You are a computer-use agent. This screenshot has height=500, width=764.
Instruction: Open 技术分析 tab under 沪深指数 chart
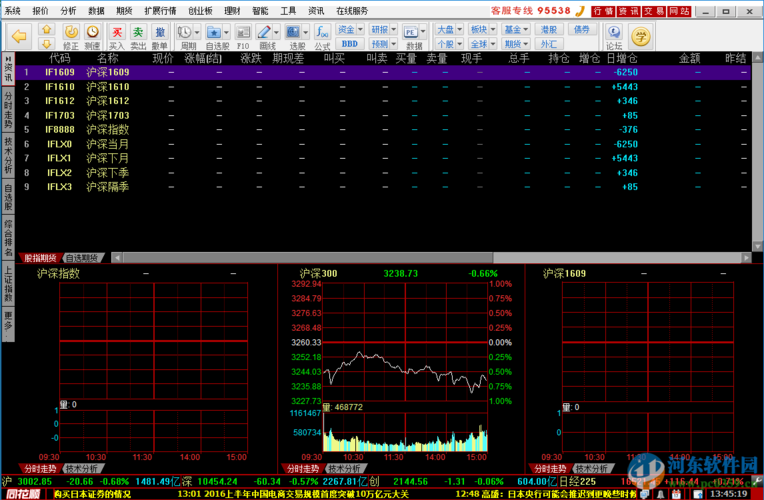tap(82, 469)
